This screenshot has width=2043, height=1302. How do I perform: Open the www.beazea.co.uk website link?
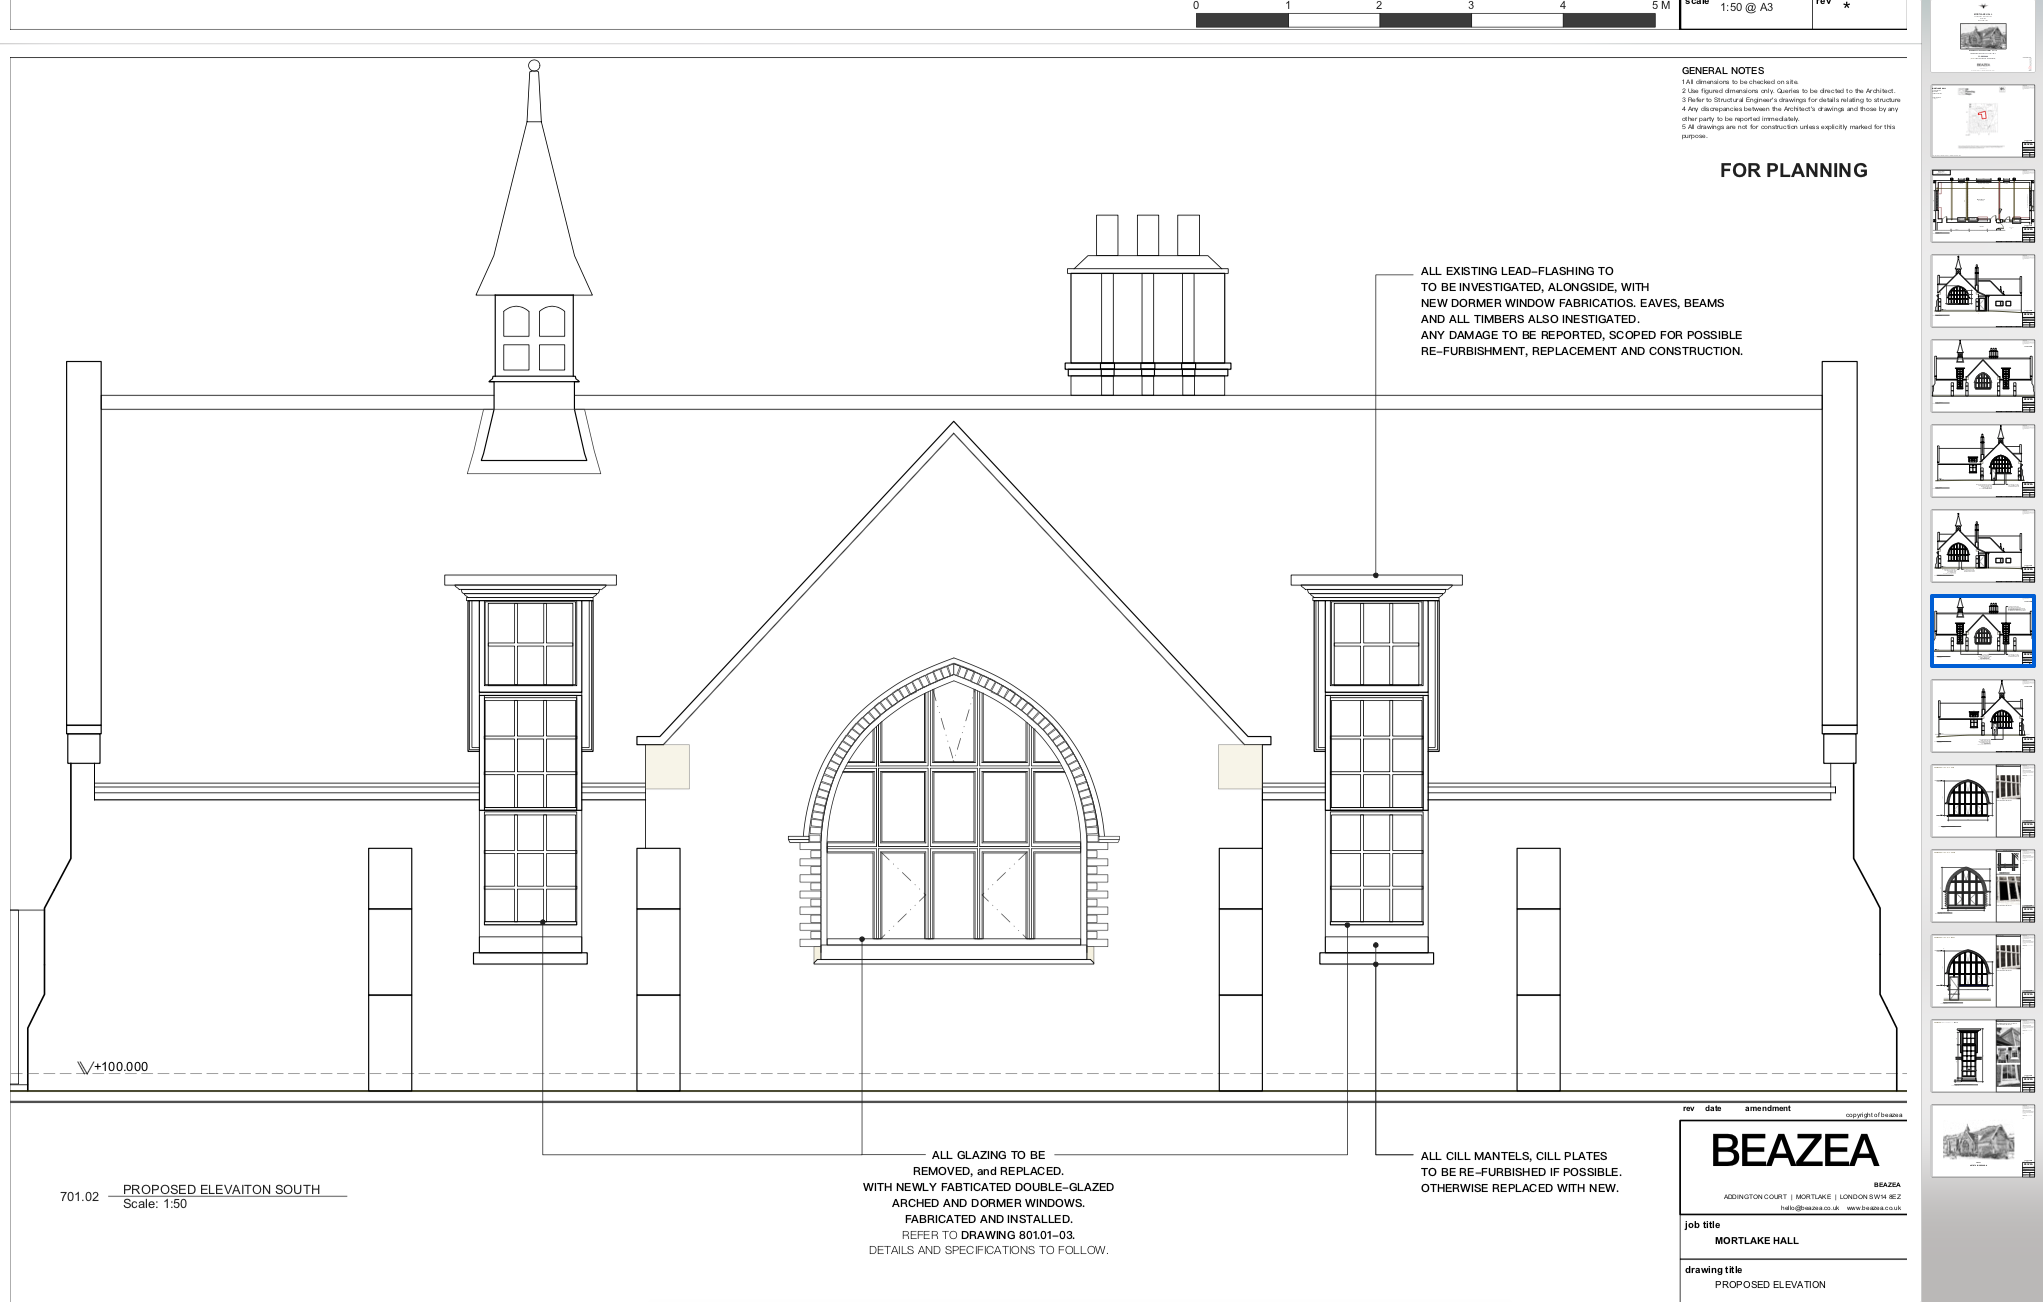[1873, 1208]
